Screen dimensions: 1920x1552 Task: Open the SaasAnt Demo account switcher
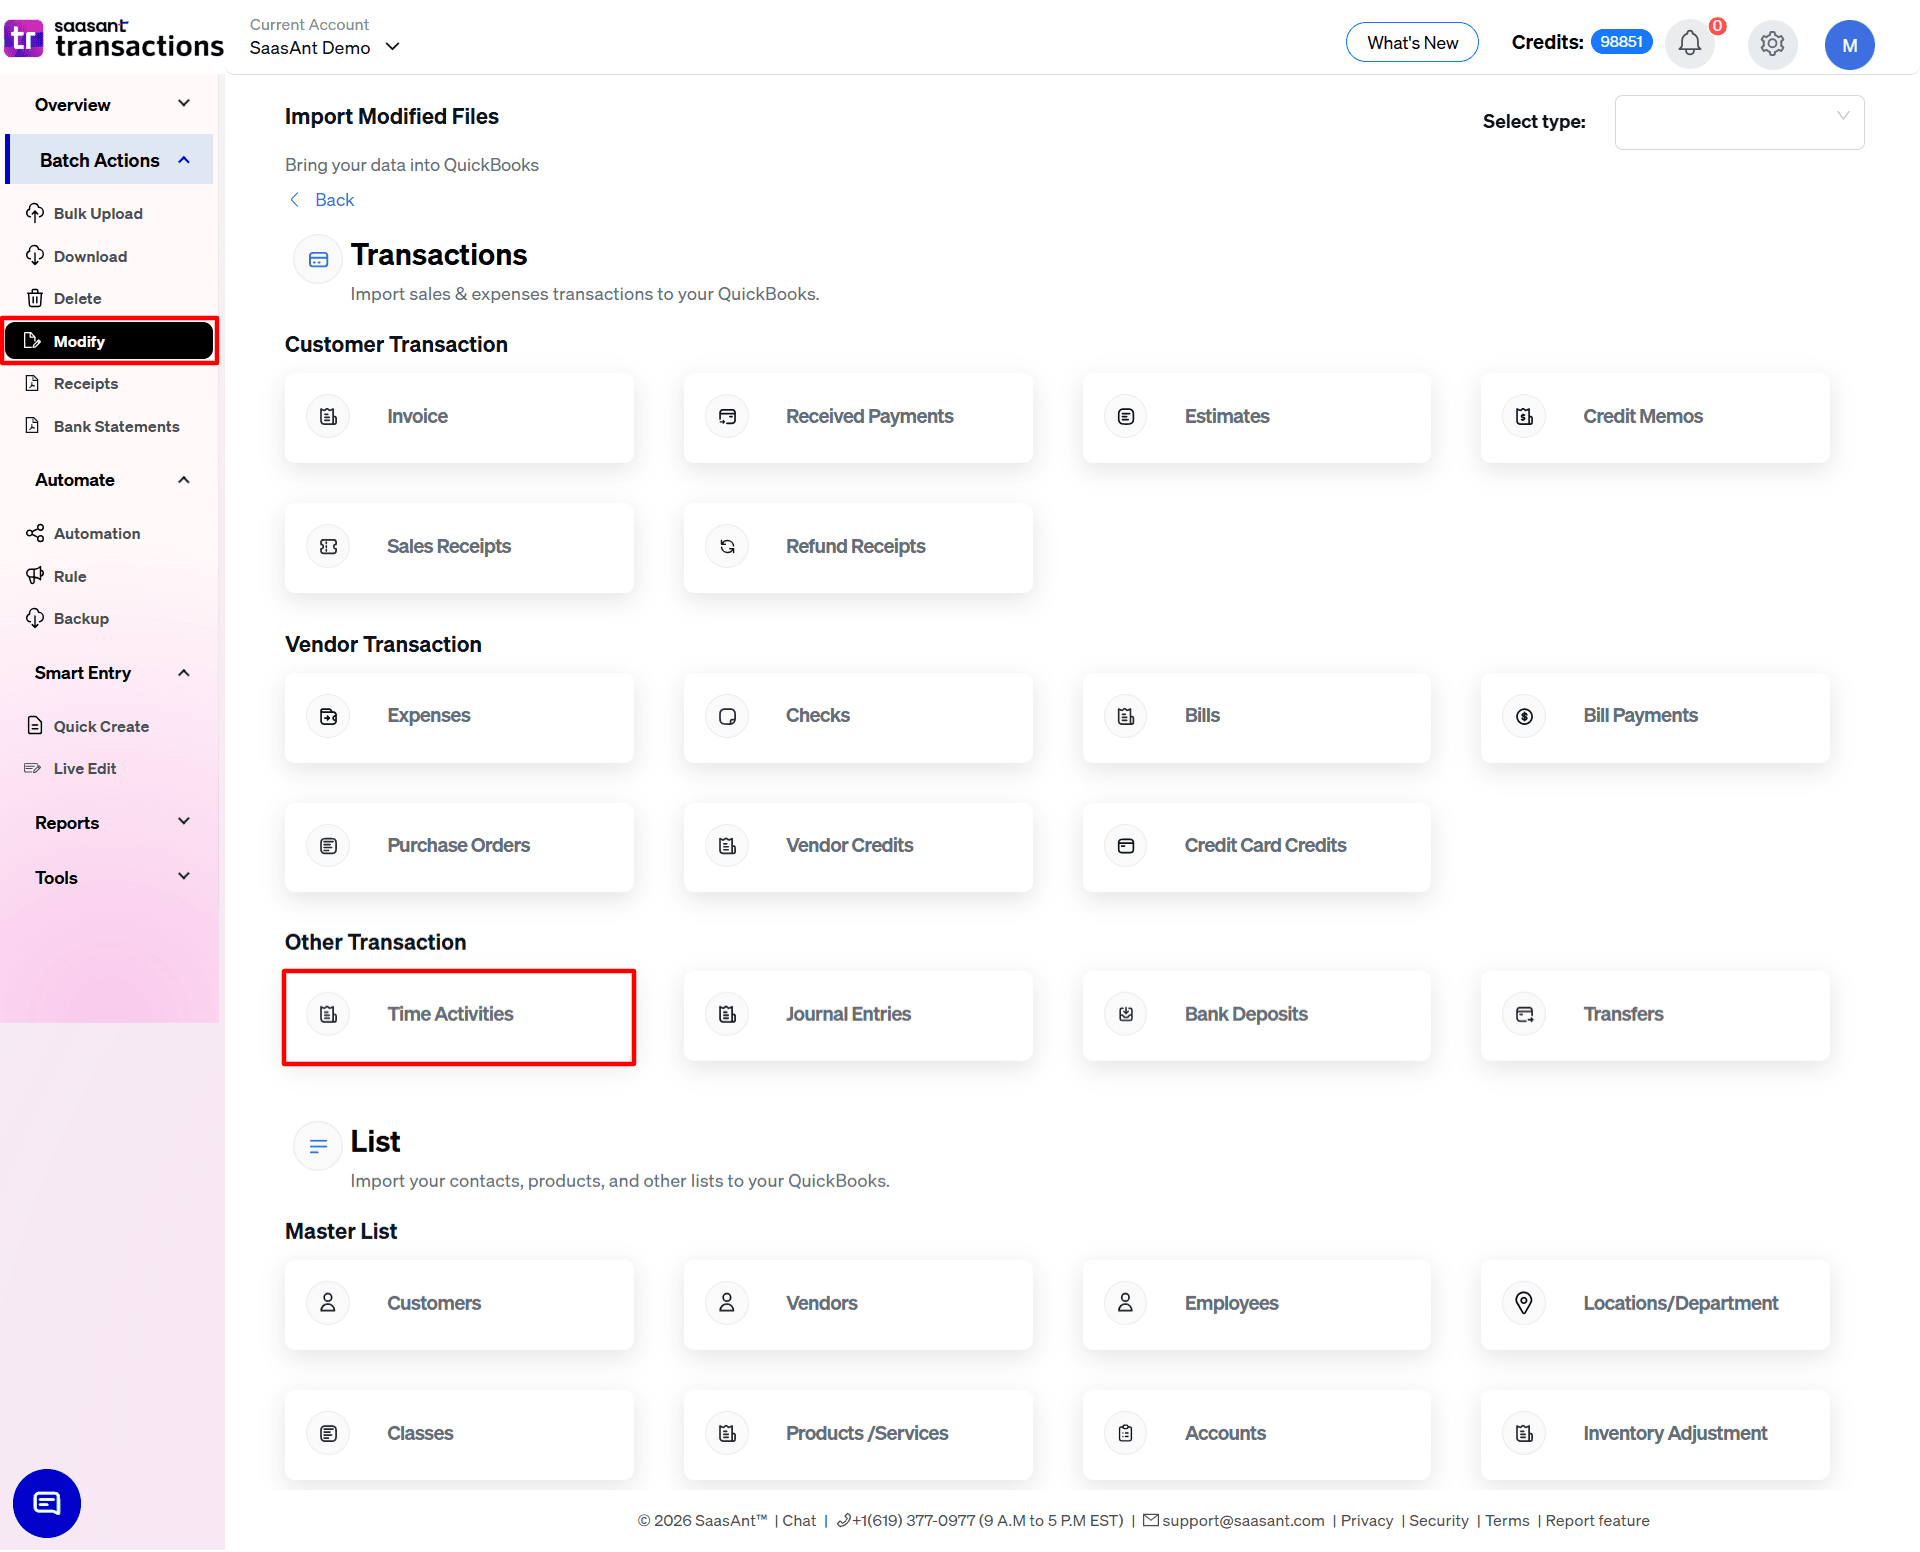(x=324, y=47)
